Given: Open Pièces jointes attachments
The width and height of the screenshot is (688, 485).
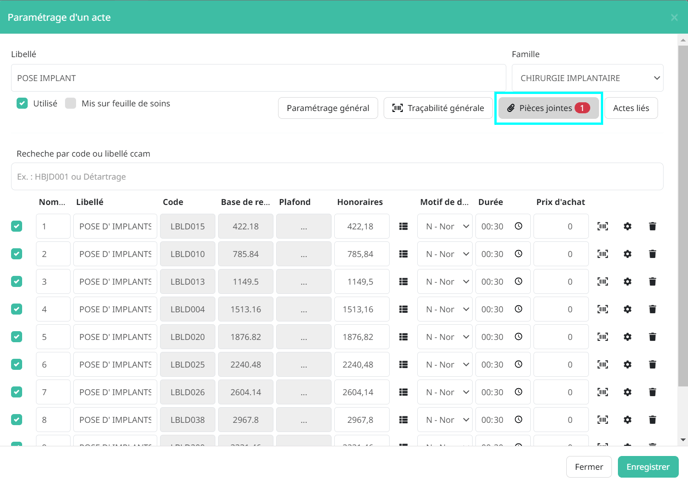Looking at the screenshot, I should (548, 108).
